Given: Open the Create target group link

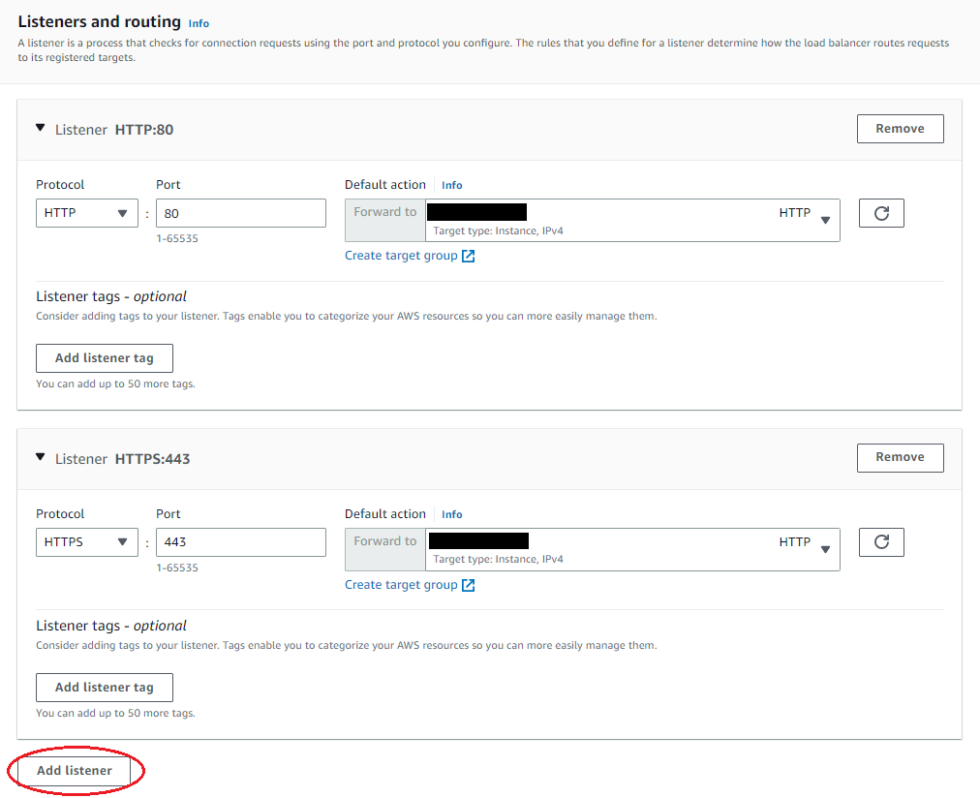Looking at the screenshot, I should tap(403, 255).
